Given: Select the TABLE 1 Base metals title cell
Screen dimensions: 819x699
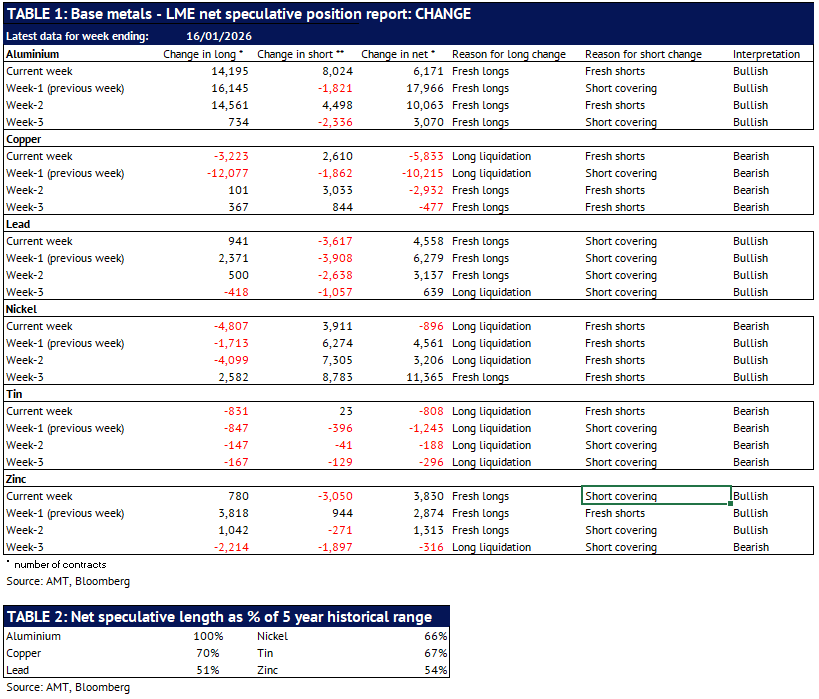Looking at the screenshot, I should click(239, 14).
